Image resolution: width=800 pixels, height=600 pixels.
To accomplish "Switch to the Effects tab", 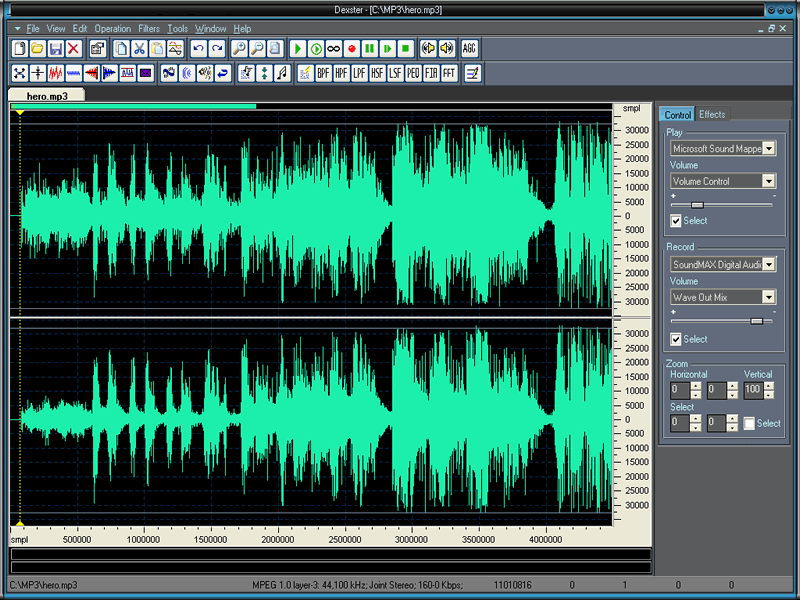I will 712,115.
